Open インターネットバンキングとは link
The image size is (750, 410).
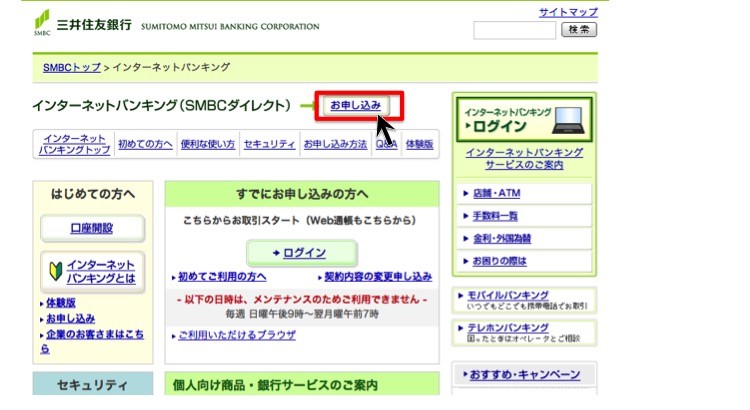pyautogui.click(x=101, y=272)
